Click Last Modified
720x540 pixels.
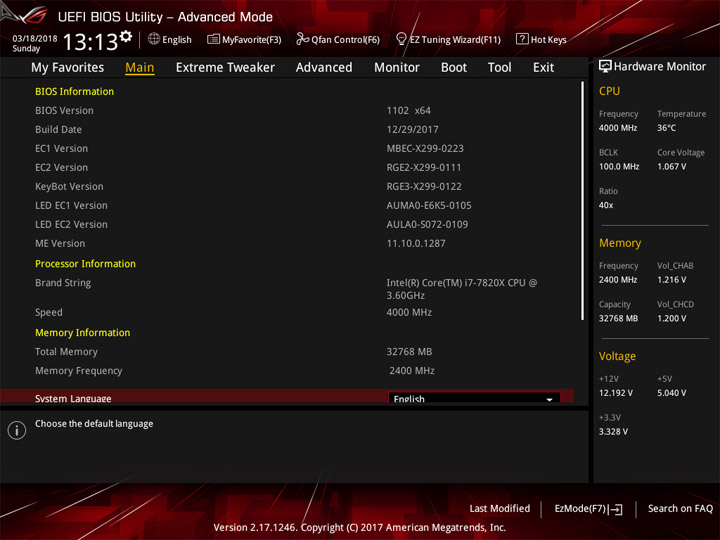[x=500, y=508]
